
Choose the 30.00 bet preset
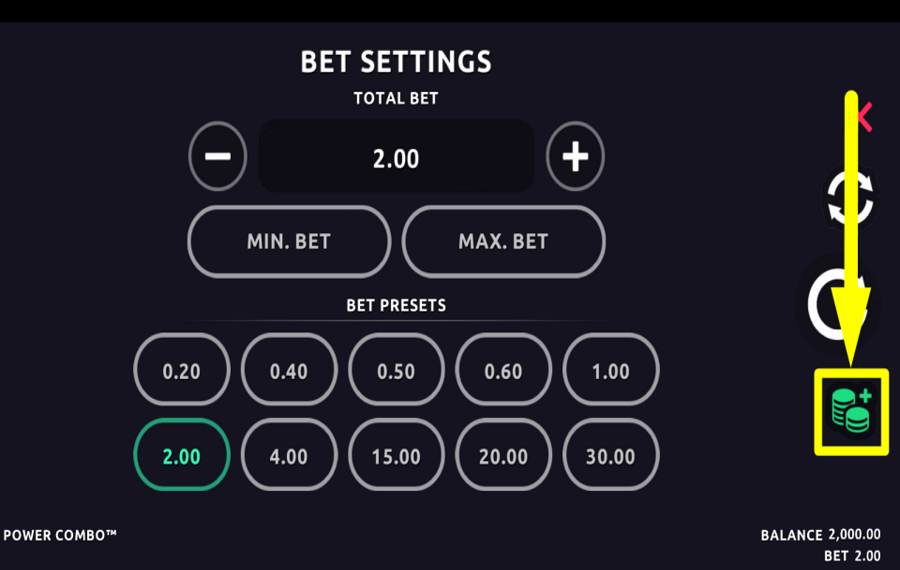pyautogui.click(x=610, y=456)
